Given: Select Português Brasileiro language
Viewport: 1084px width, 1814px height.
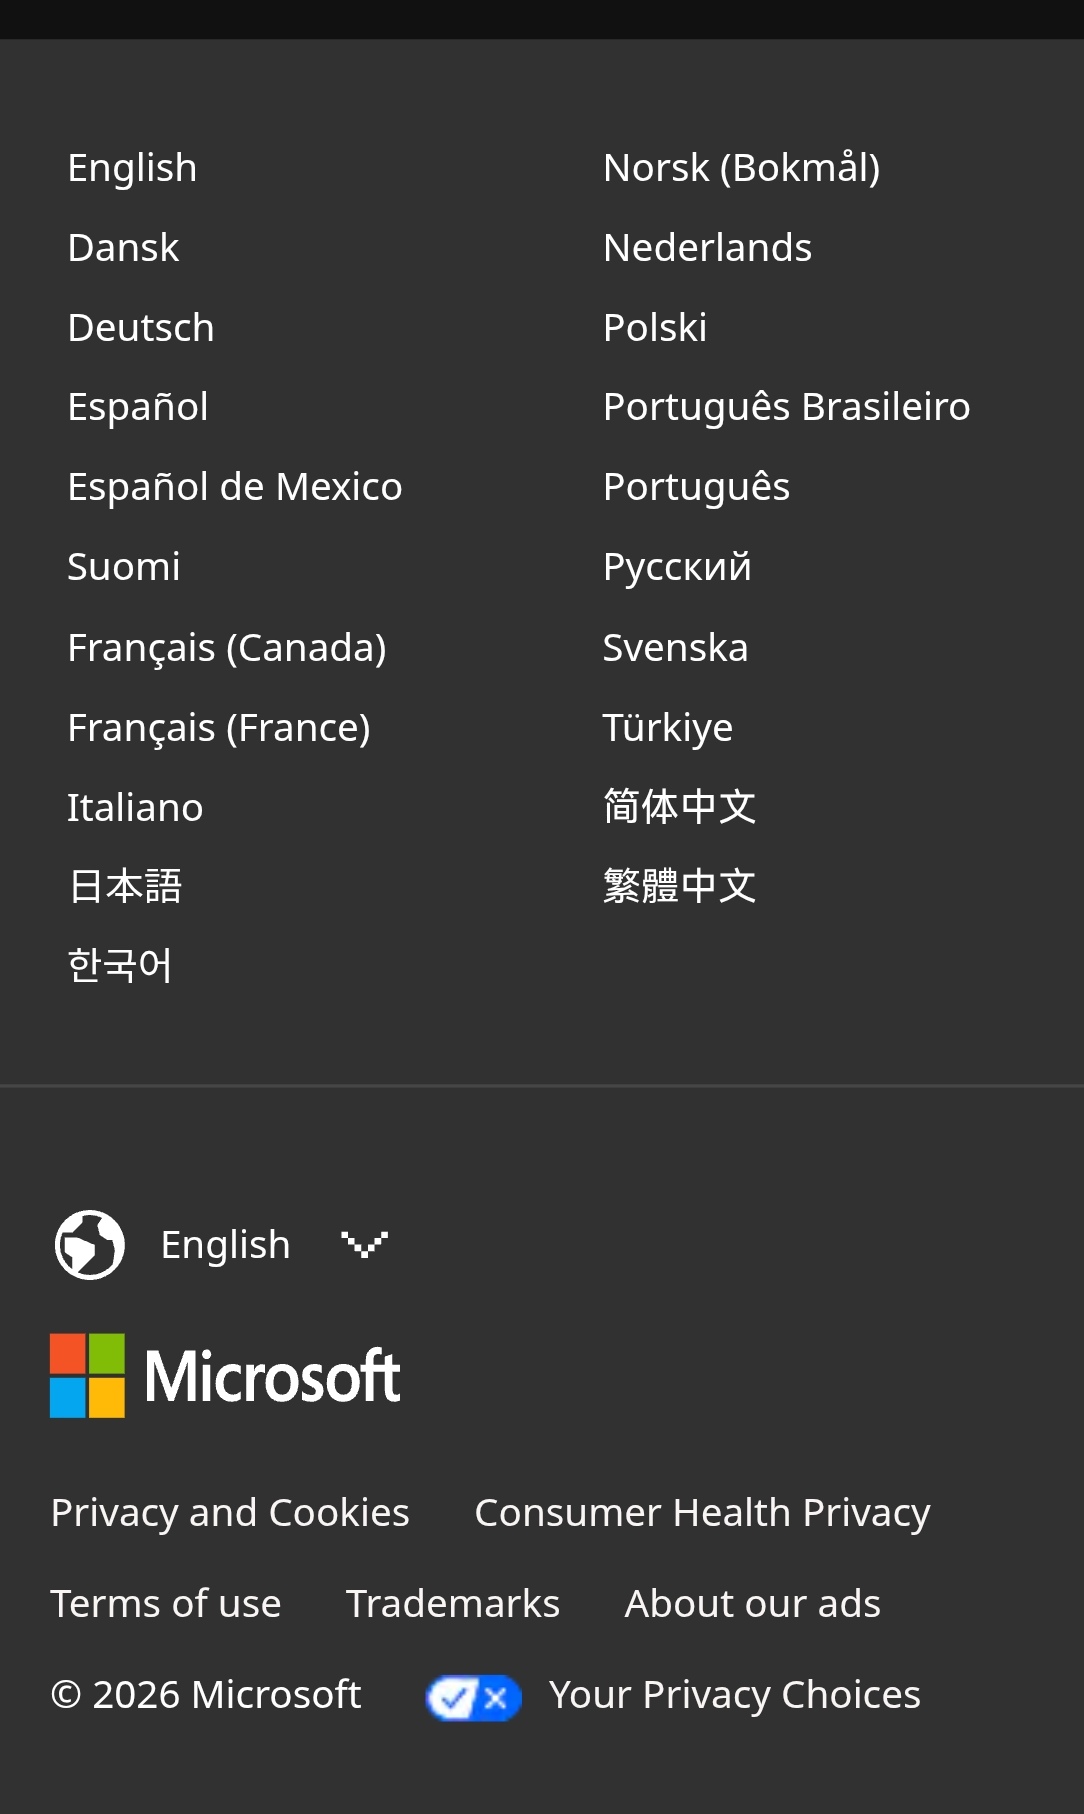Looking at the screenshot, I should pyautogui.click(x=787, y=407).
